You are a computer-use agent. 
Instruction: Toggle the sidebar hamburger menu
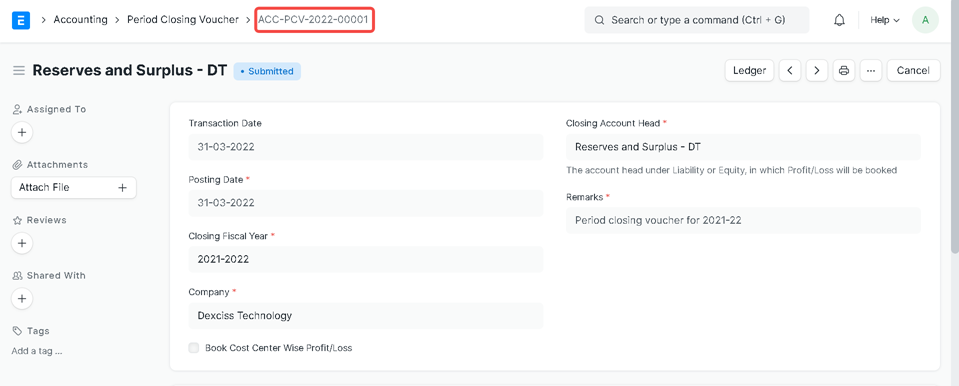tap(19, 71)
